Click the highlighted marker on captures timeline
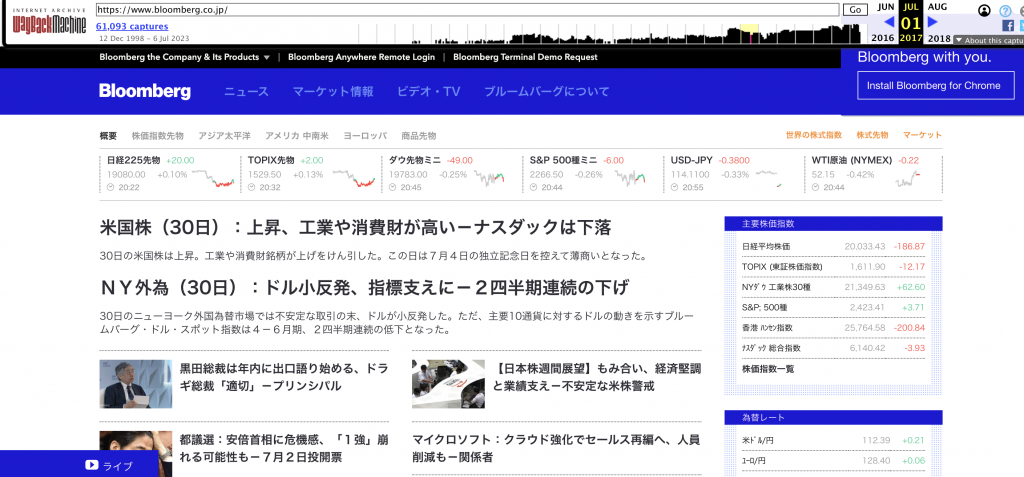This screenshot has width=1024, height=477. click(750, 33)
